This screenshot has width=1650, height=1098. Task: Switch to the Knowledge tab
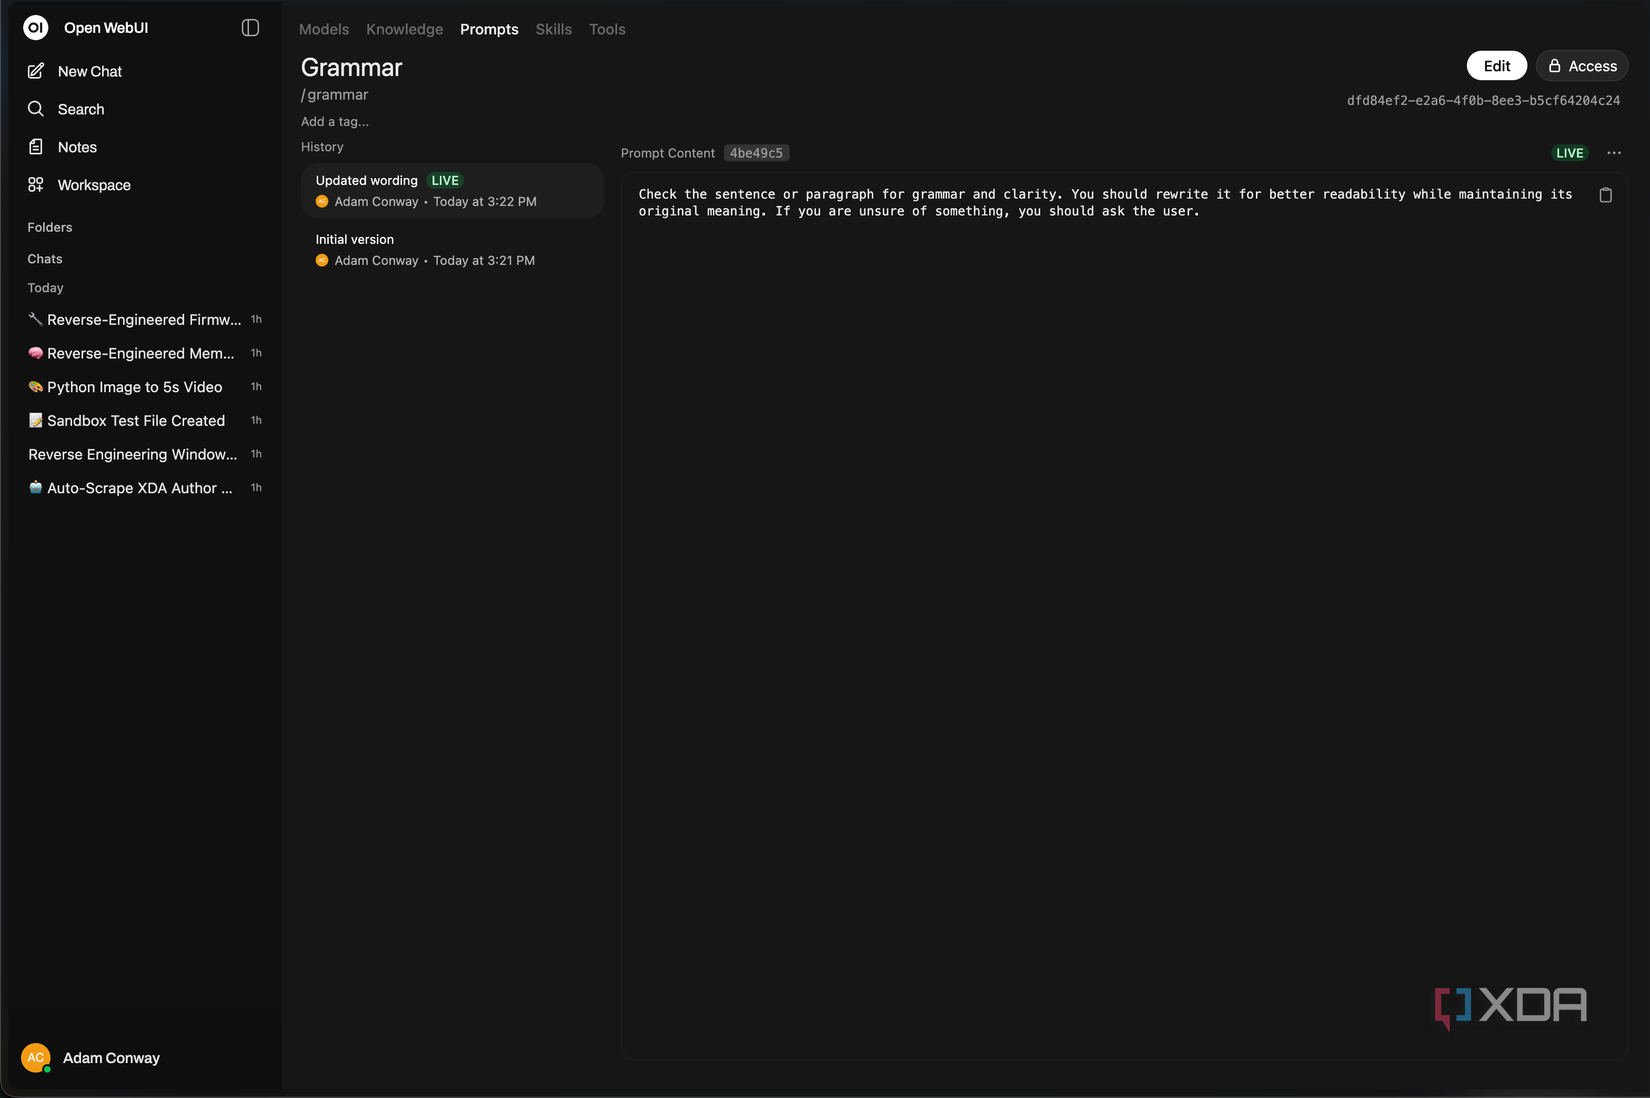click(x=404, y=29)
